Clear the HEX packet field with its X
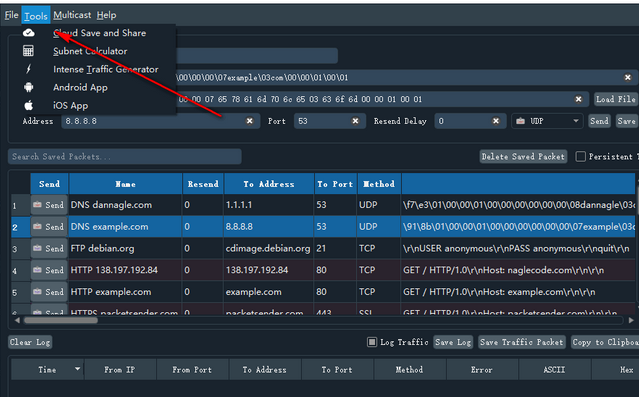 coord(578,99)
